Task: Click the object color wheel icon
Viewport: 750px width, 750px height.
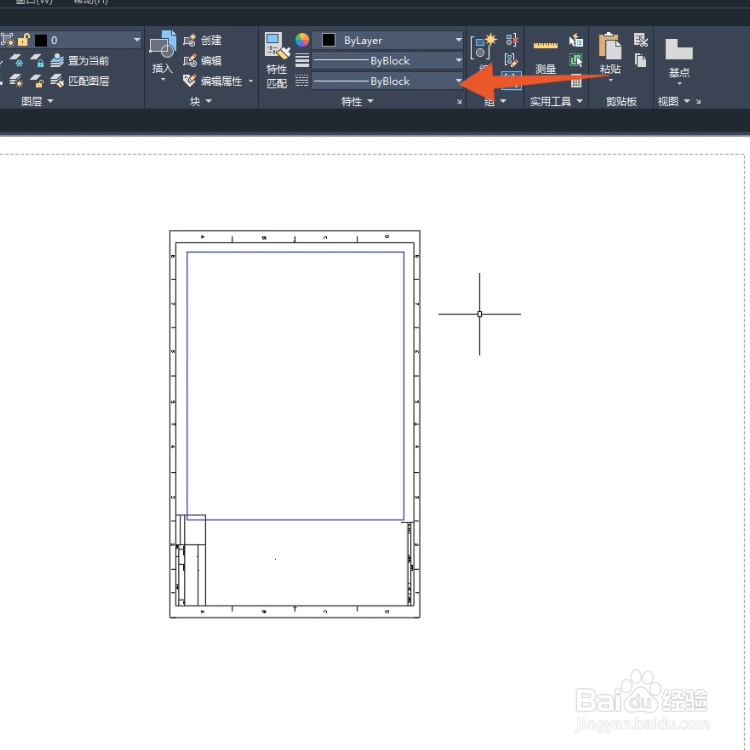Action: pyautogui.click(x=302, y=40)
